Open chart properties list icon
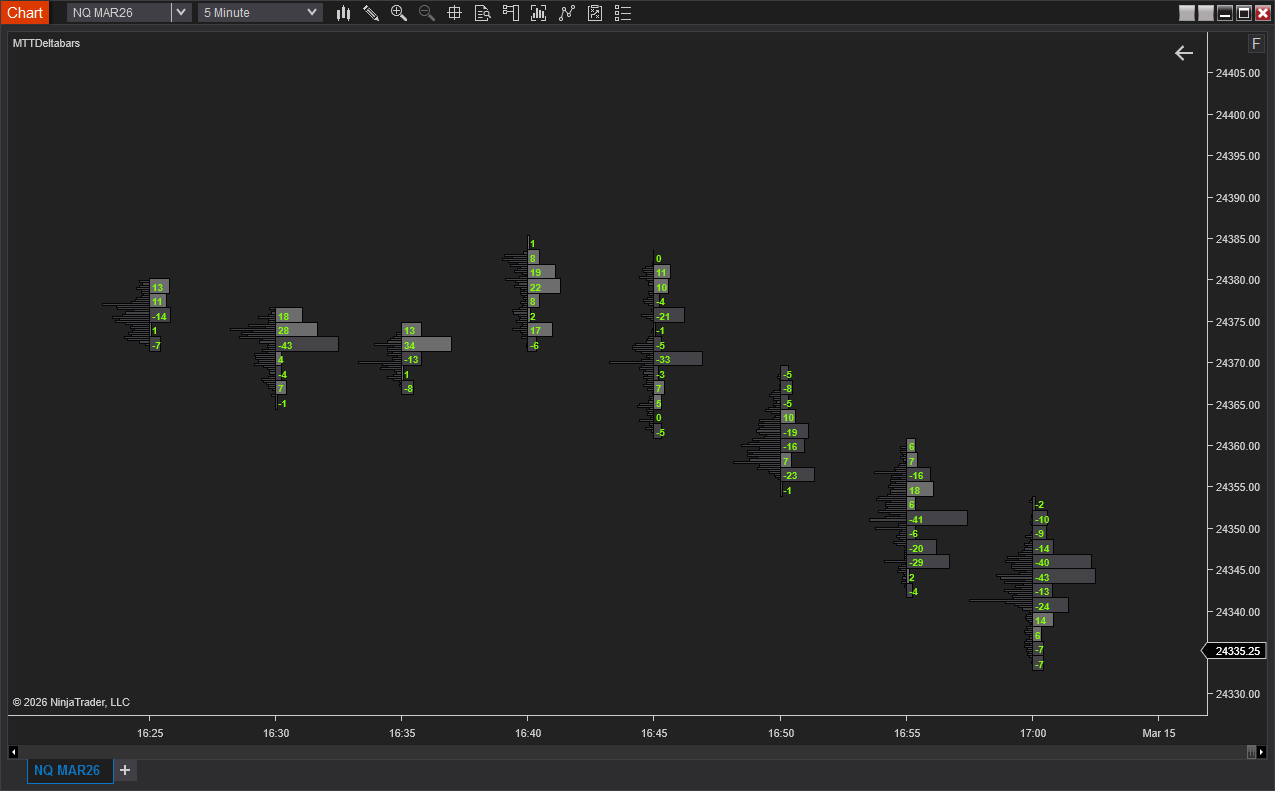The height and width of the screenshot is (791, 1275). click(623, 13)
